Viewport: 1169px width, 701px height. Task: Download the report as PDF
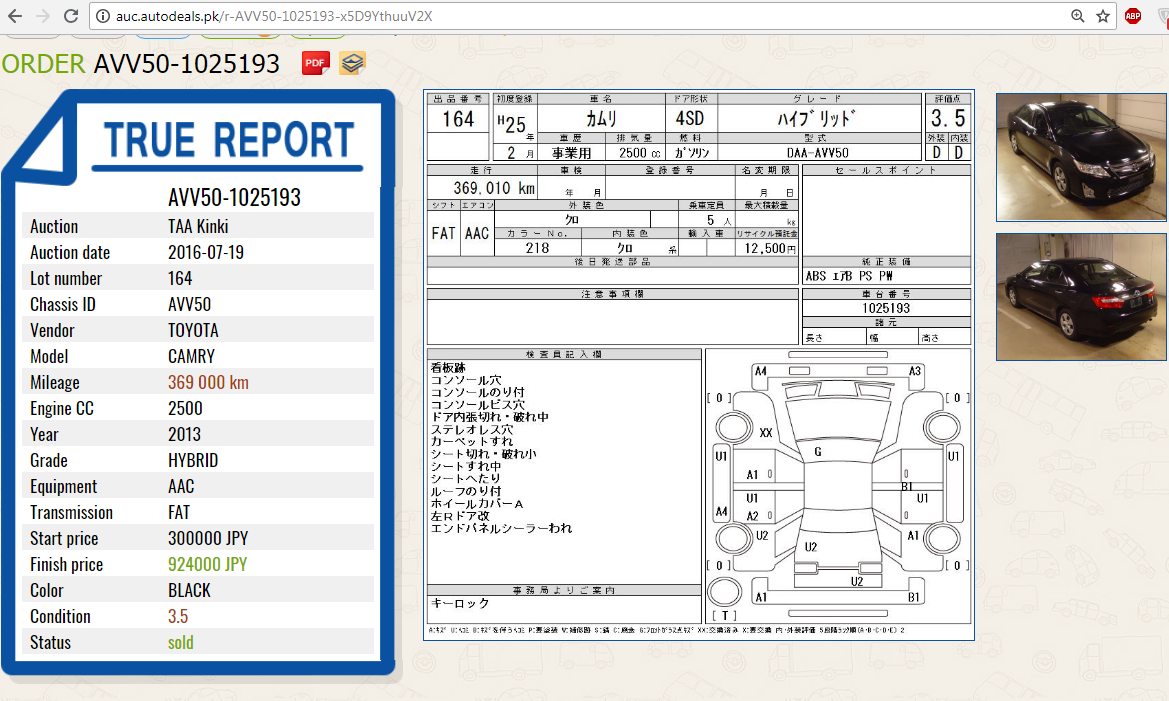click(x=315, y=63)
